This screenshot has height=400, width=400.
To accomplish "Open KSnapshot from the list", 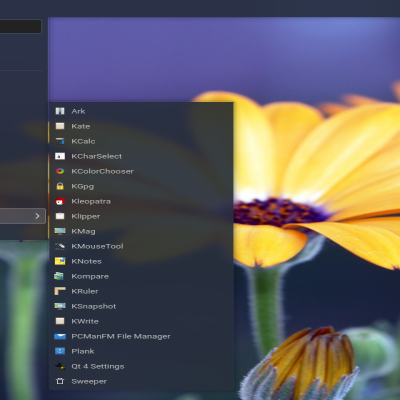I will click(141, 306).
